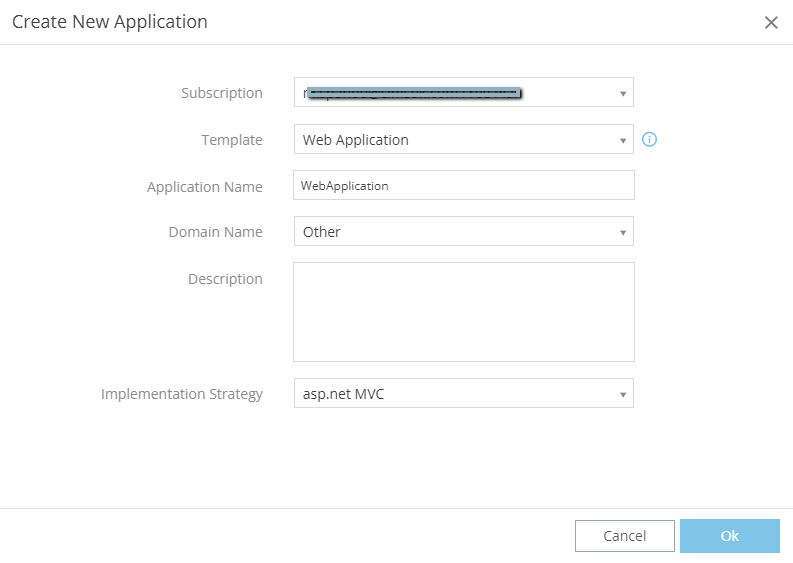
Task: Focus the Application Name text field
Action: pyautogui.click(x=463, y=186)
